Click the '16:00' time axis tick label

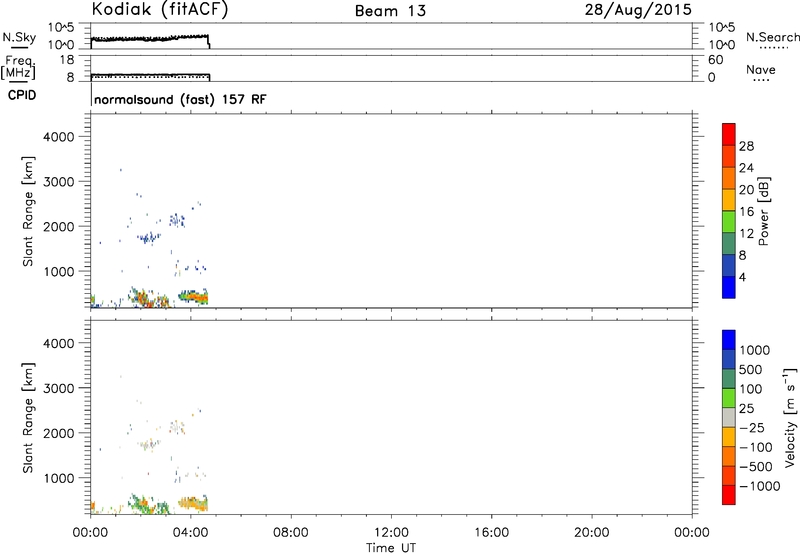[x=491, y=533]
